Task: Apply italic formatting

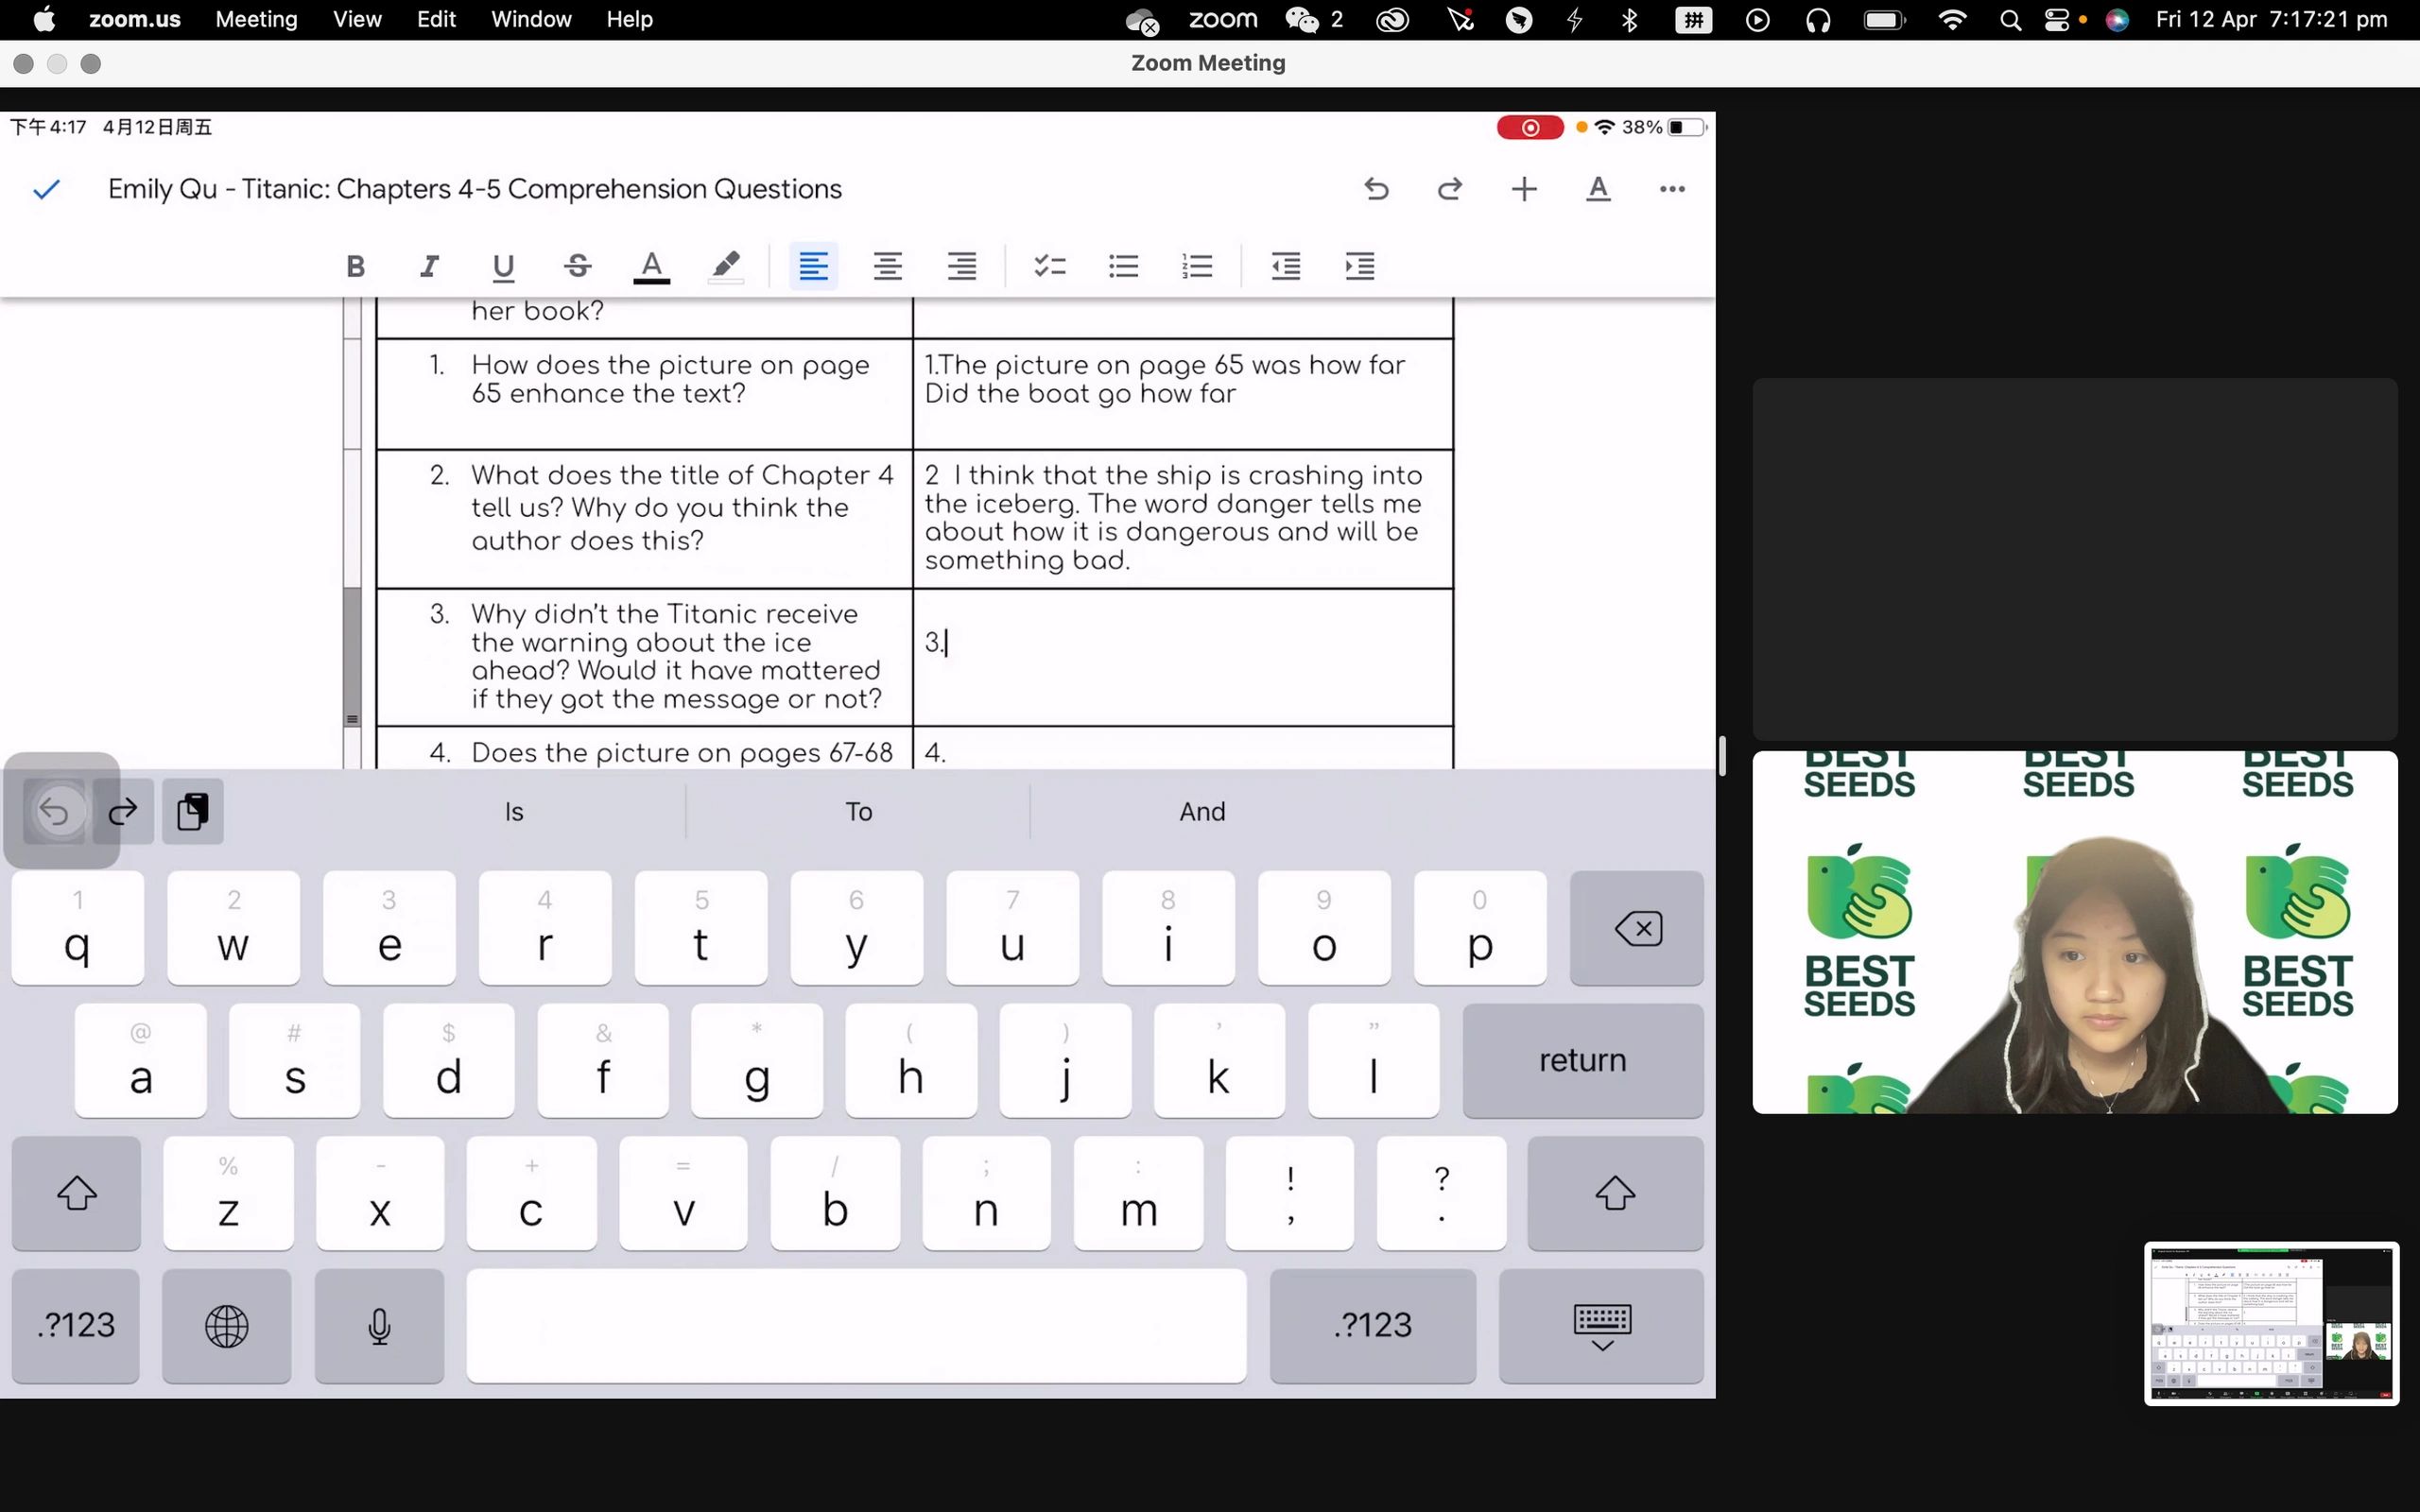Action: point(429,266)
